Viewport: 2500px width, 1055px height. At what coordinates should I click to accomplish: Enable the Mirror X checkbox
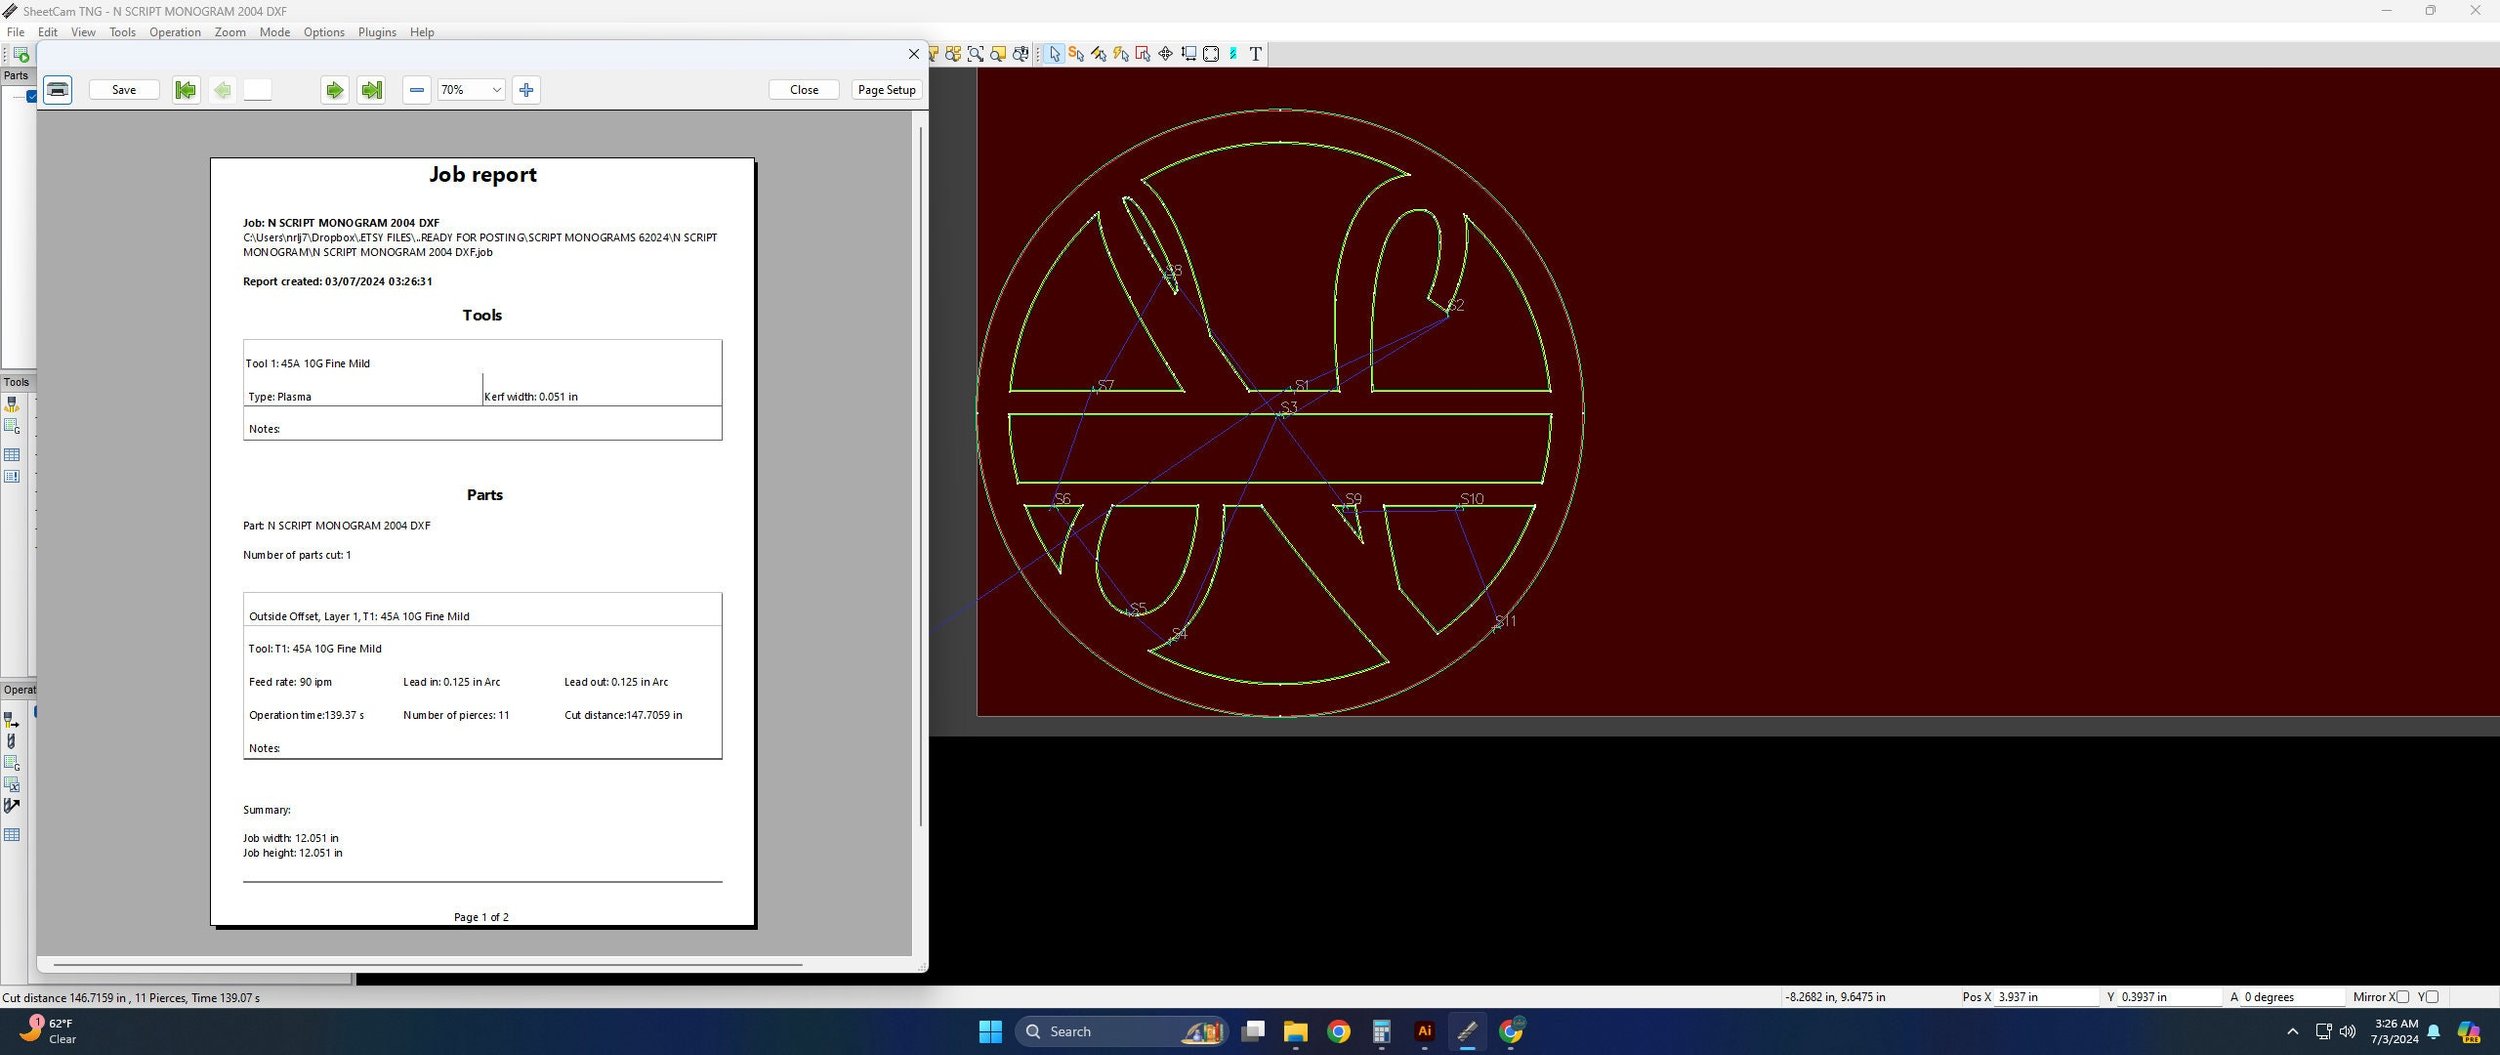click(x=2403, y=997)
